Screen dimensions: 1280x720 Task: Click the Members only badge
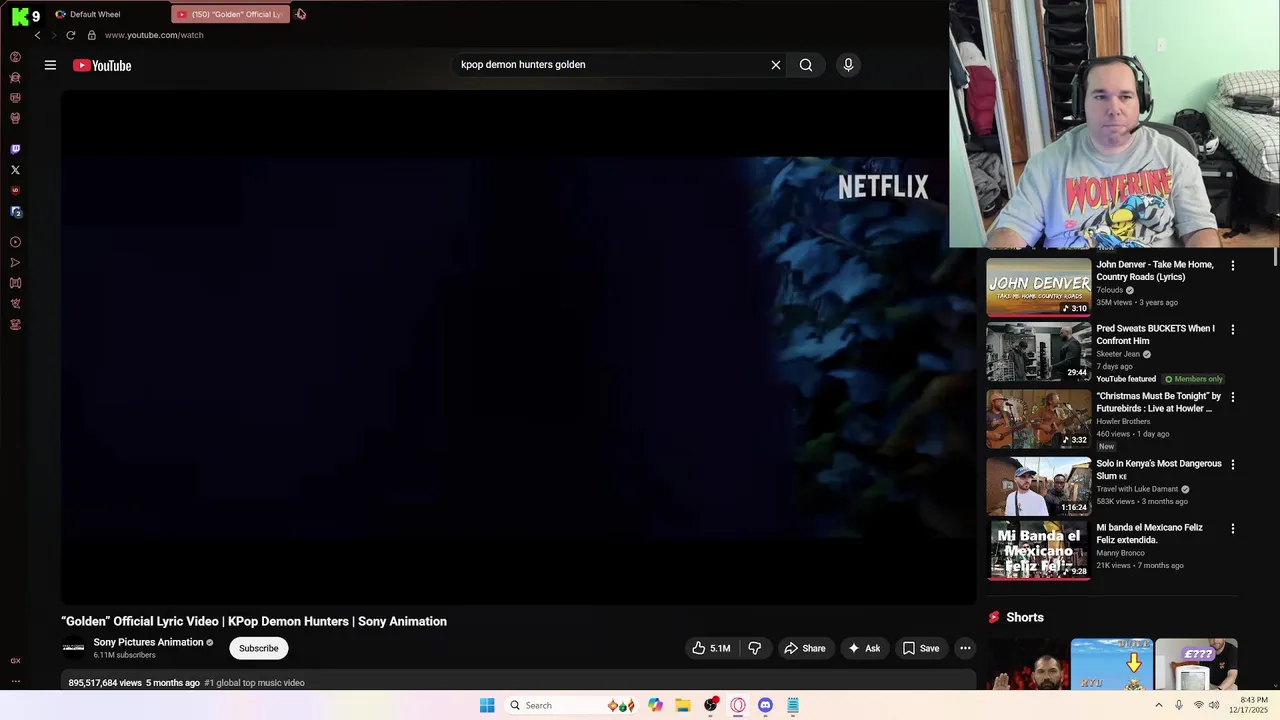[x=1193, y=379]
